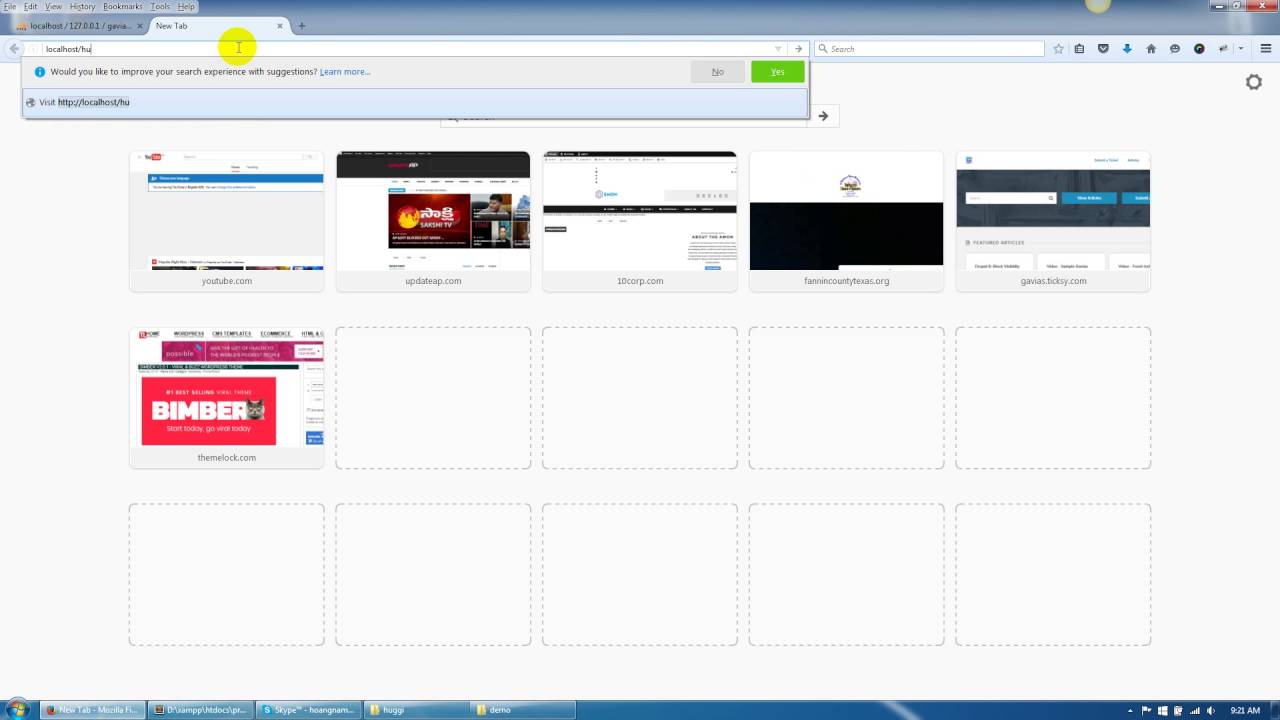
Task: Open the History menu
Action: pos(82,6)
